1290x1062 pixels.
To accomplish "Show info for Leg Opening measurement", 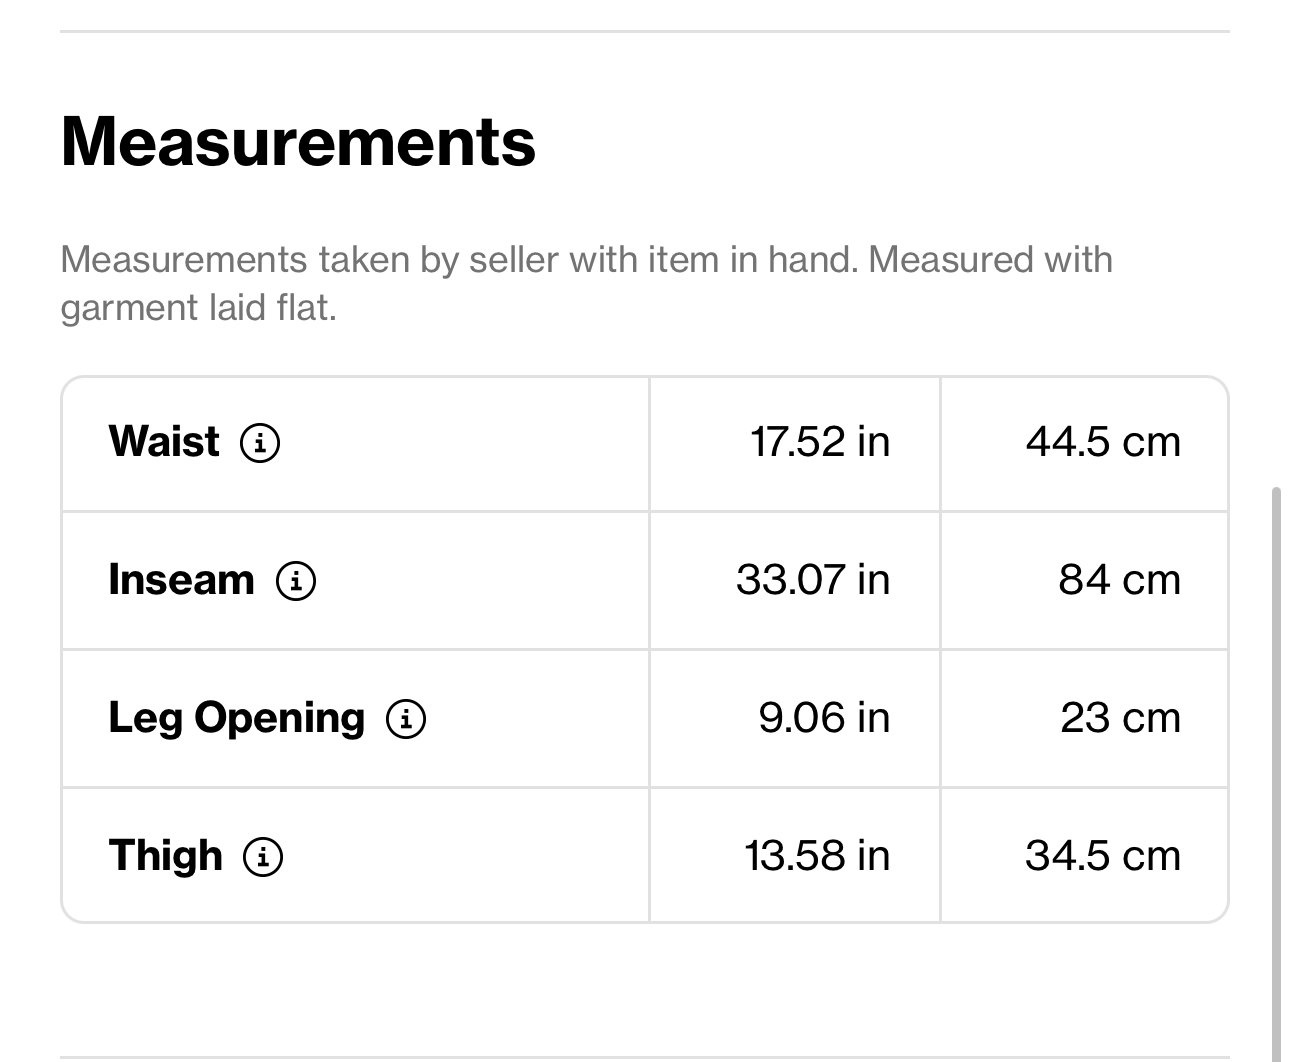I will (406, 718).
